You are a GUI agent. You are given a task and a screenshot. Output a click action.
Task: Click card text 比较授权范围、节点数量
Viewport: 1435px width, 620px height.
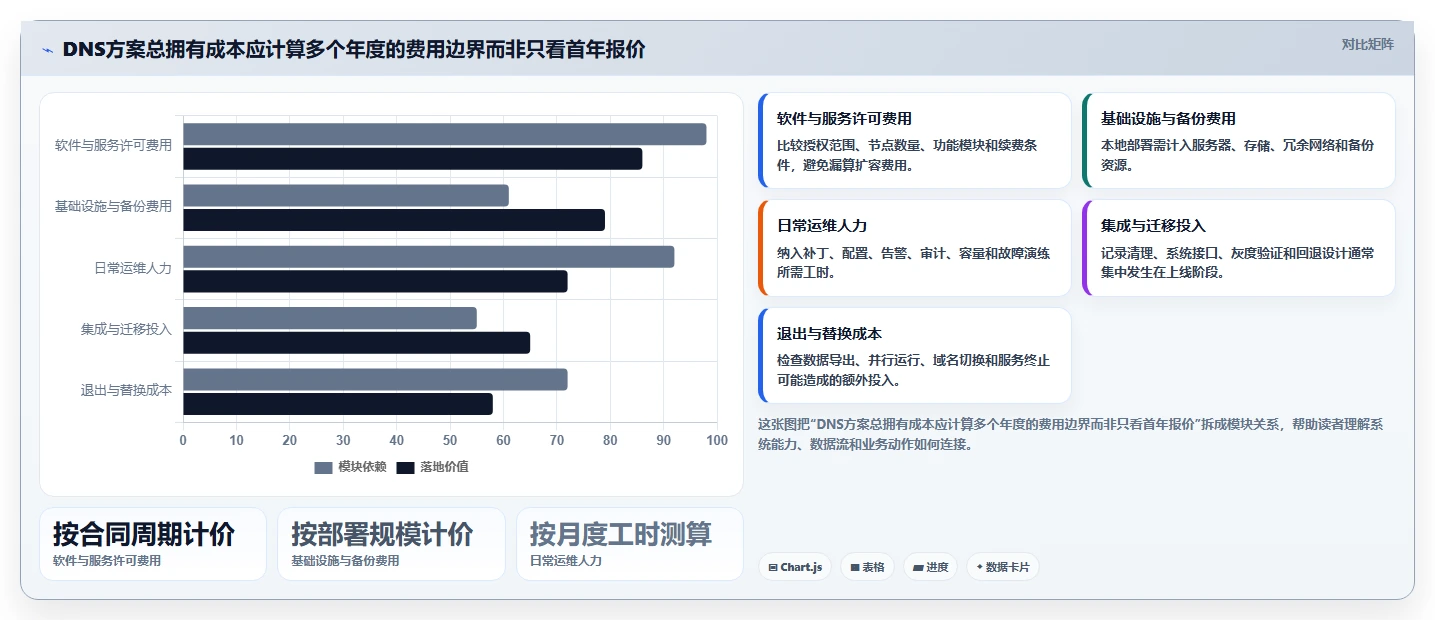907,155
